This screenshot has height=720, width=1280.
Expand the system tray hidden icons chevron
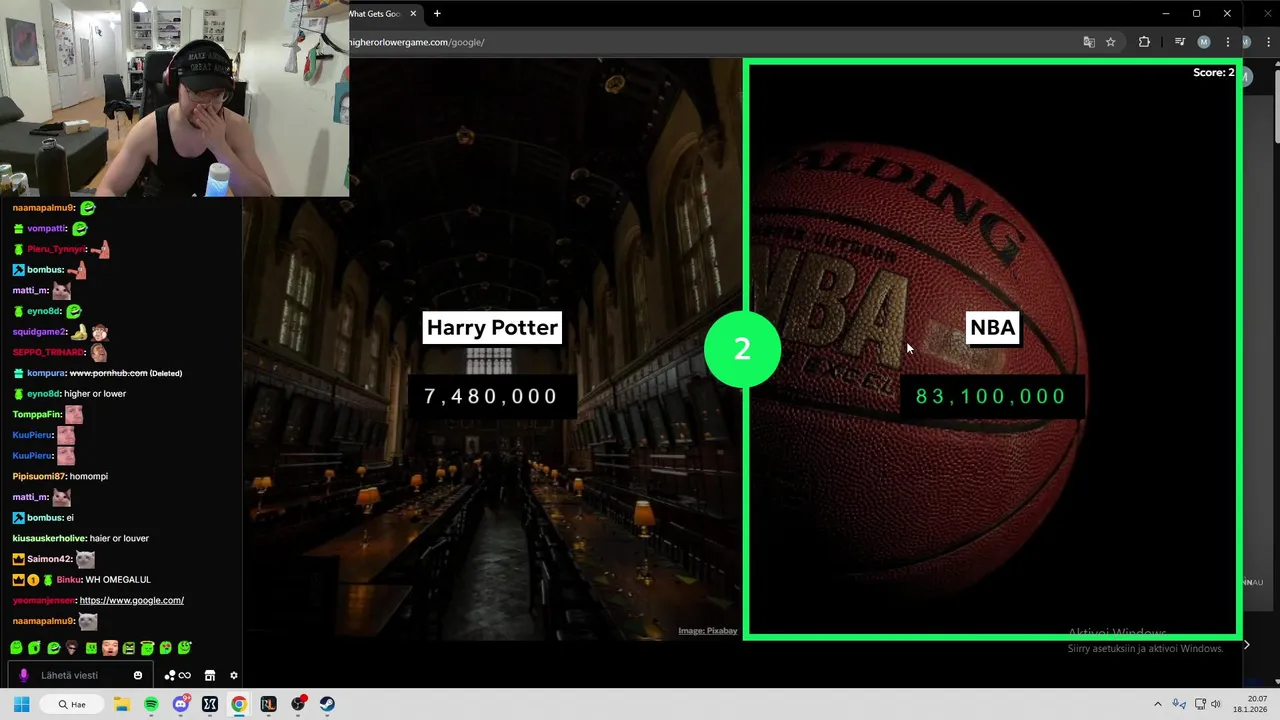pyautogui.click(x=1158, y=704)
